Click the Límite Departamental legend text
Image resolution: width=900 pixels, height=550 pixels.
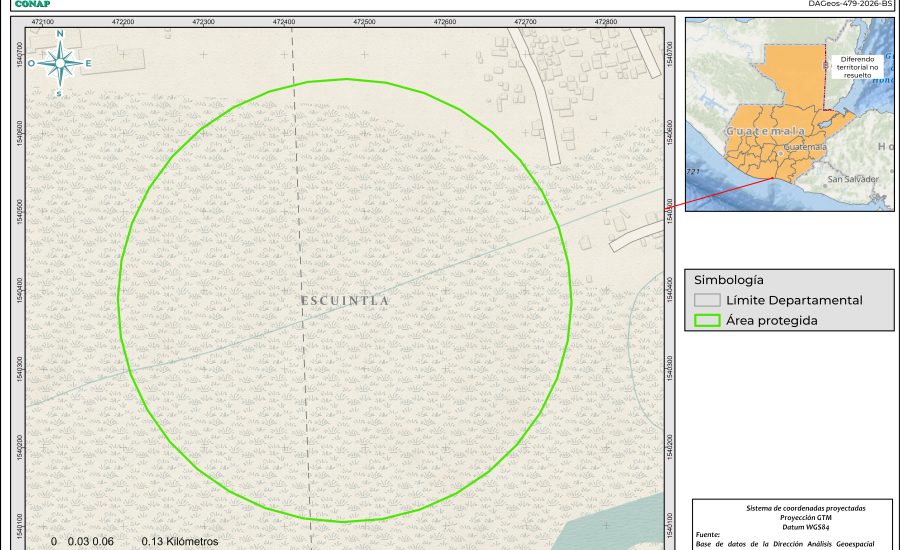[x=794, y=300]
